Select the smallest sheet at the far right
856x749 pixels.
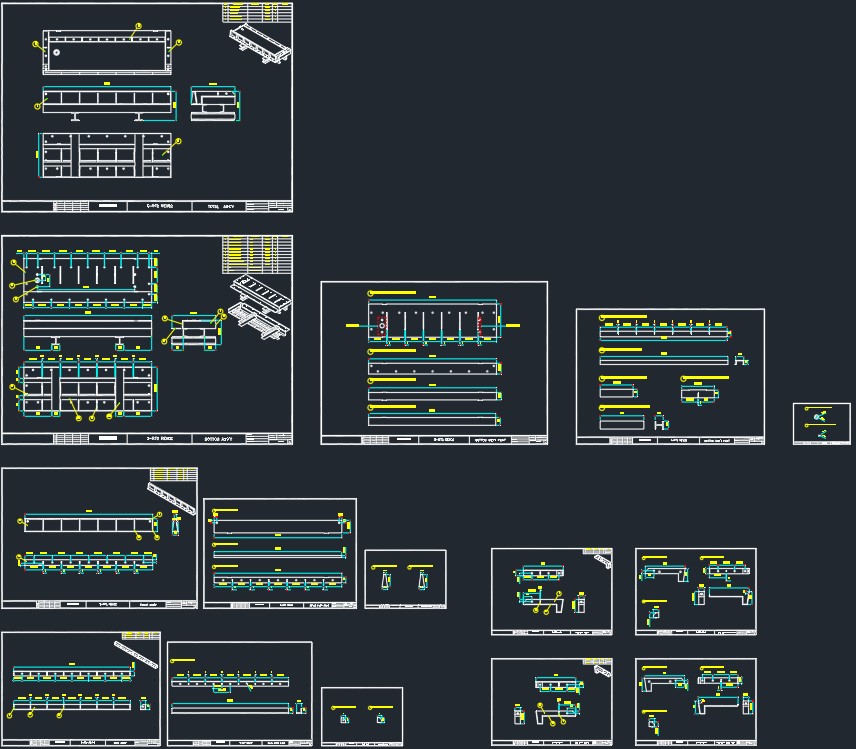[x=821, y=424]
